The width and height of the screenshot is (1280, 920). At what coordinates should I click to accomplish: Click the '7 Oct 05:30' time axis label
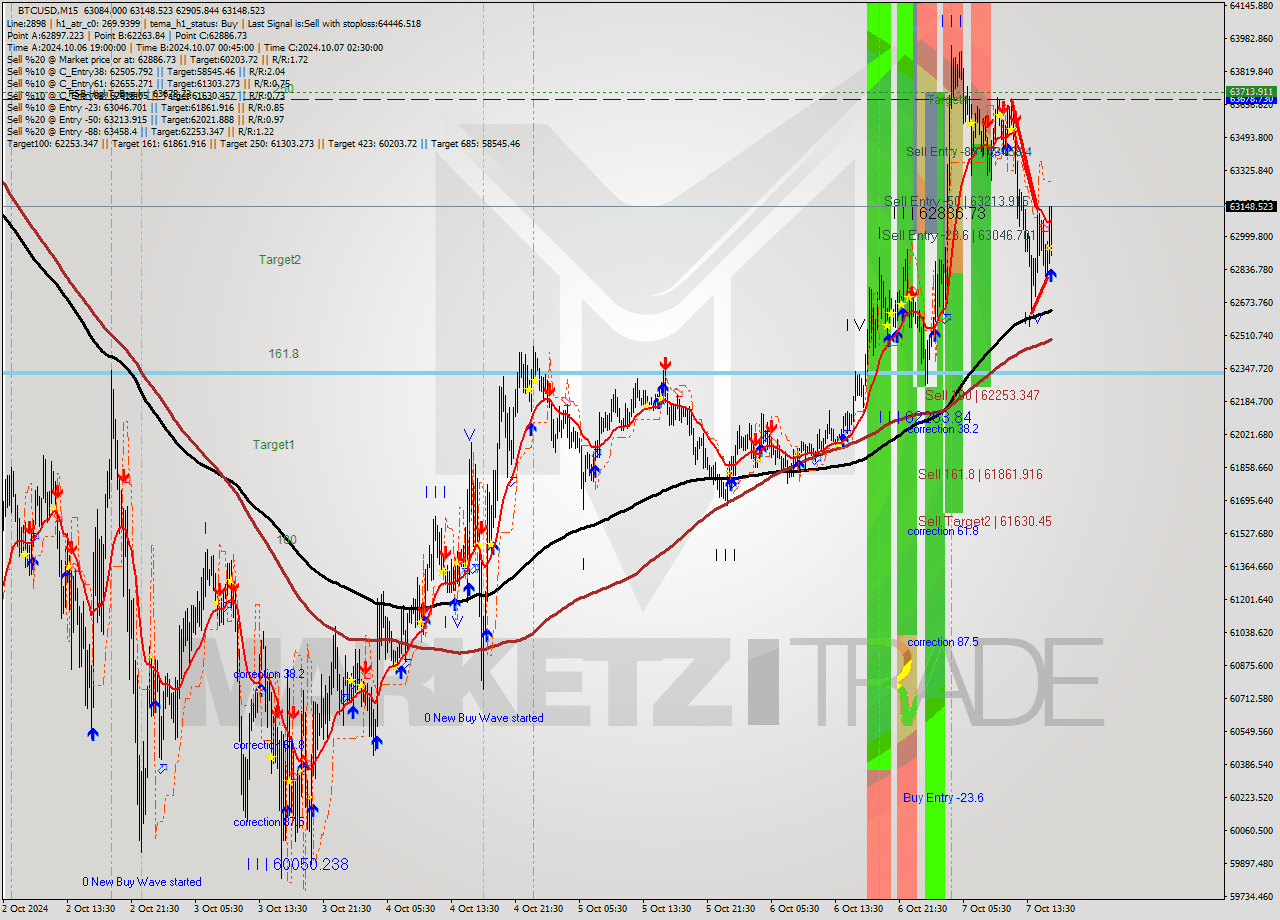(988, 909)
